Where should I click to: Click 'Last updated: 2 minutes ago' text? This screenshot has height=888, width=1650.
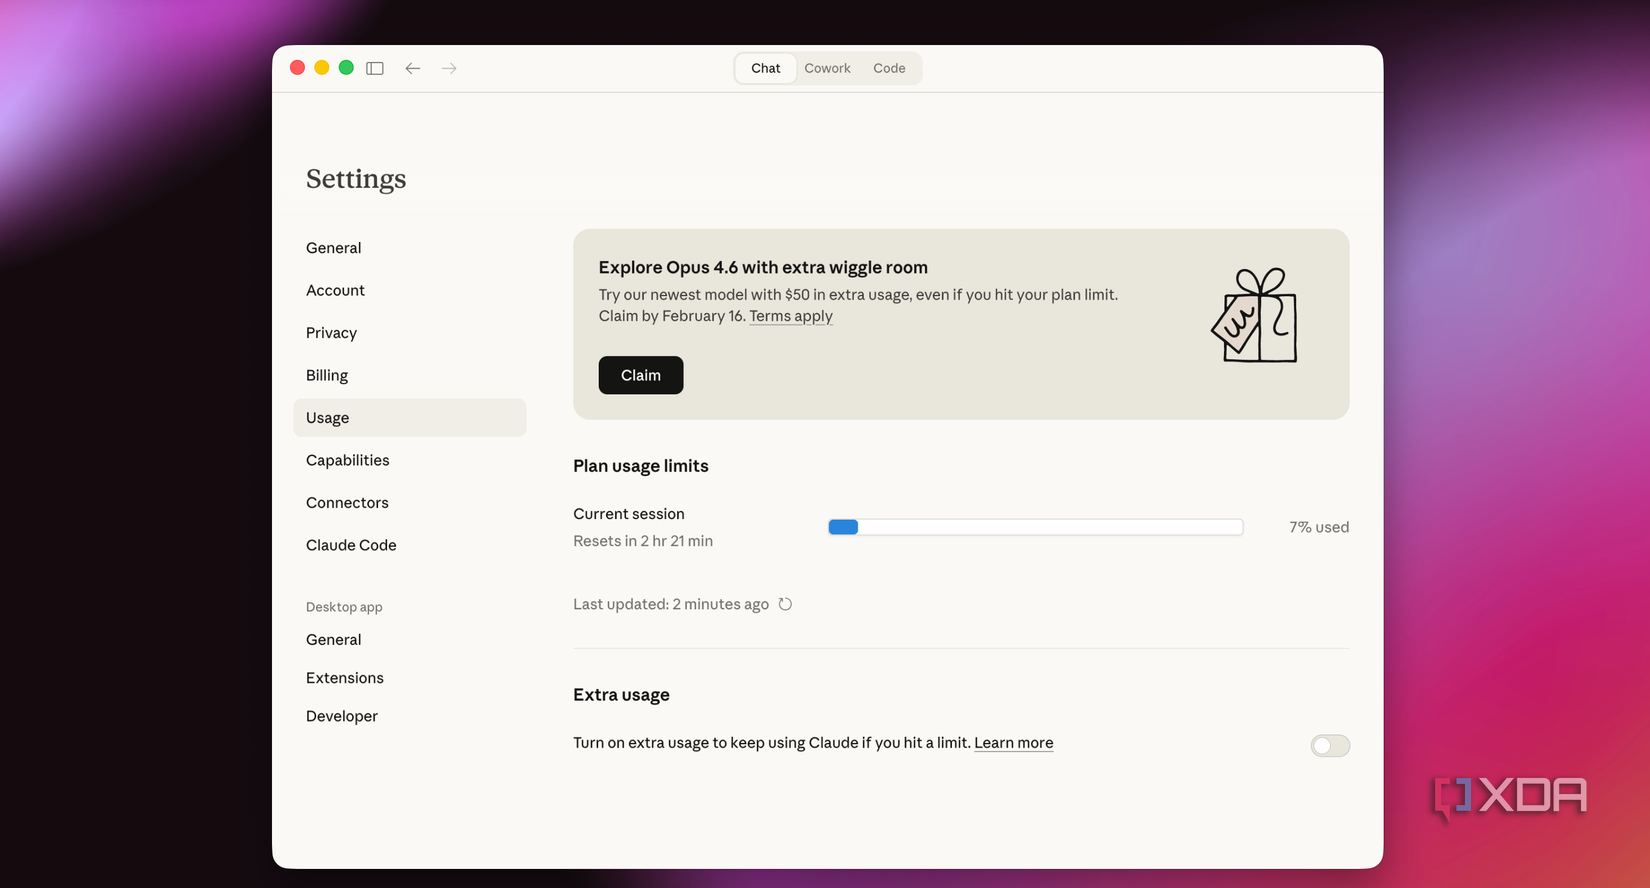671,604
